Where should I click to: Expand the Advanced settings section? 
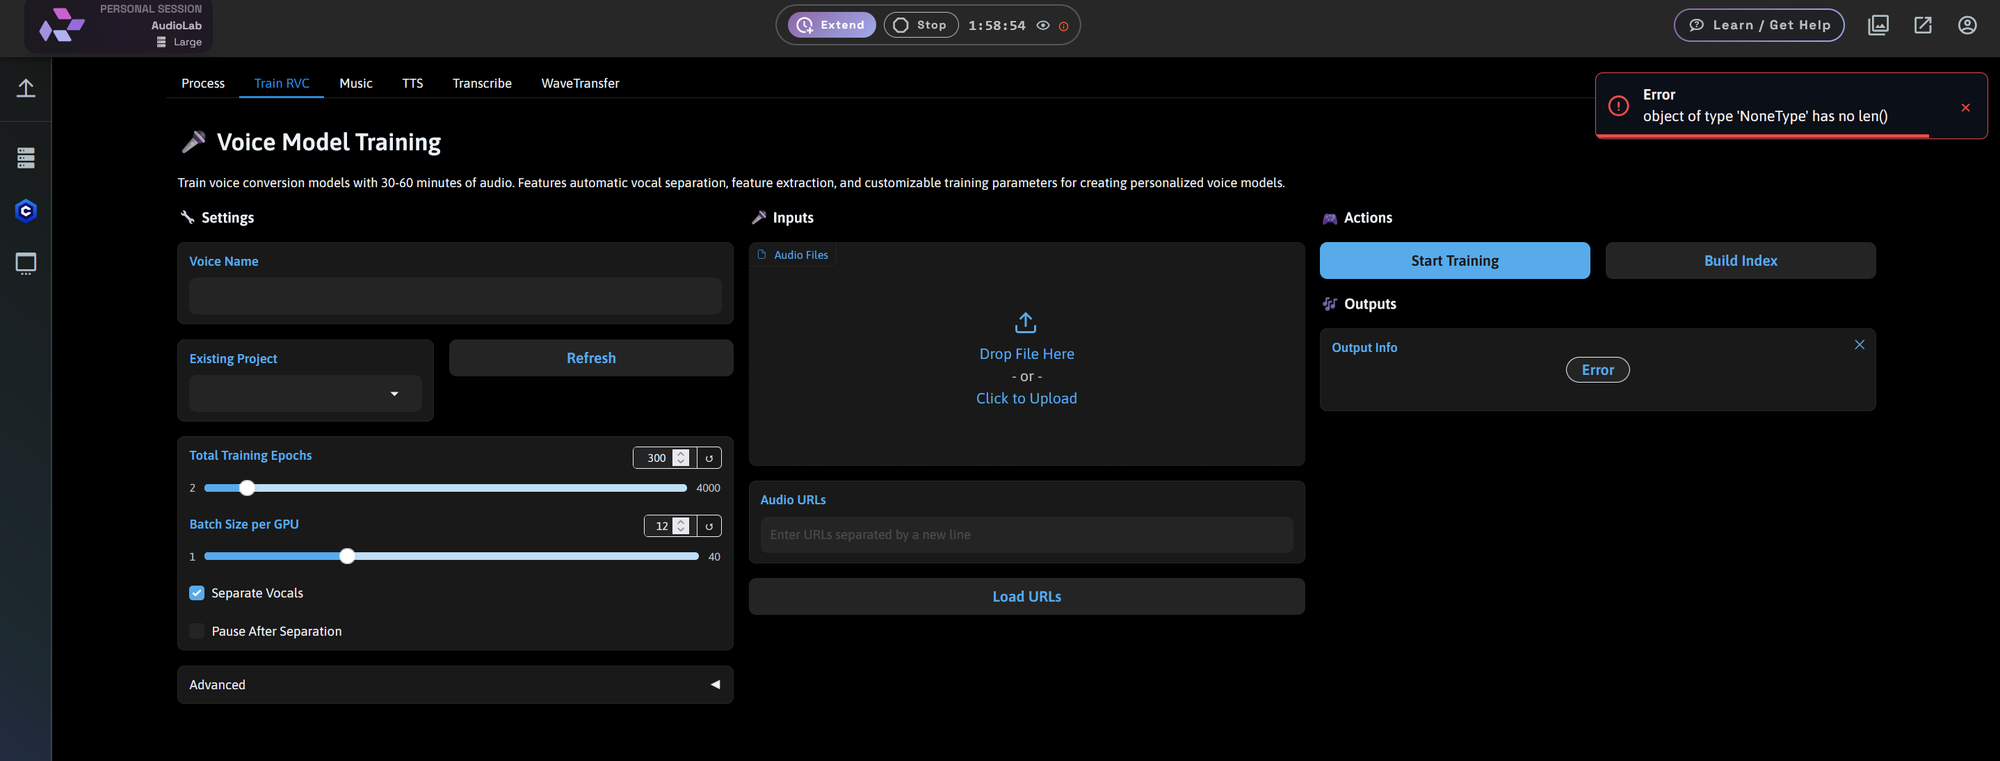point(455,685)
